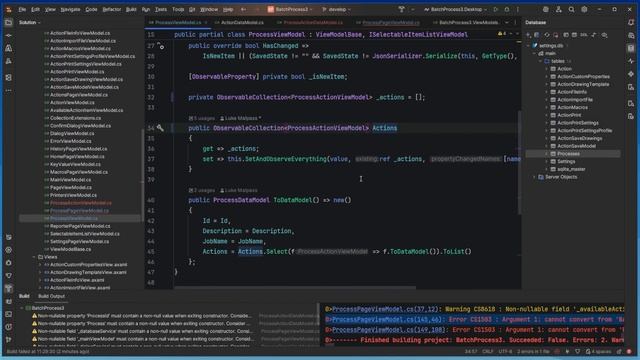Click the refresh icon in Database toolbar
The image size is (640, 360).
[547, 35]
